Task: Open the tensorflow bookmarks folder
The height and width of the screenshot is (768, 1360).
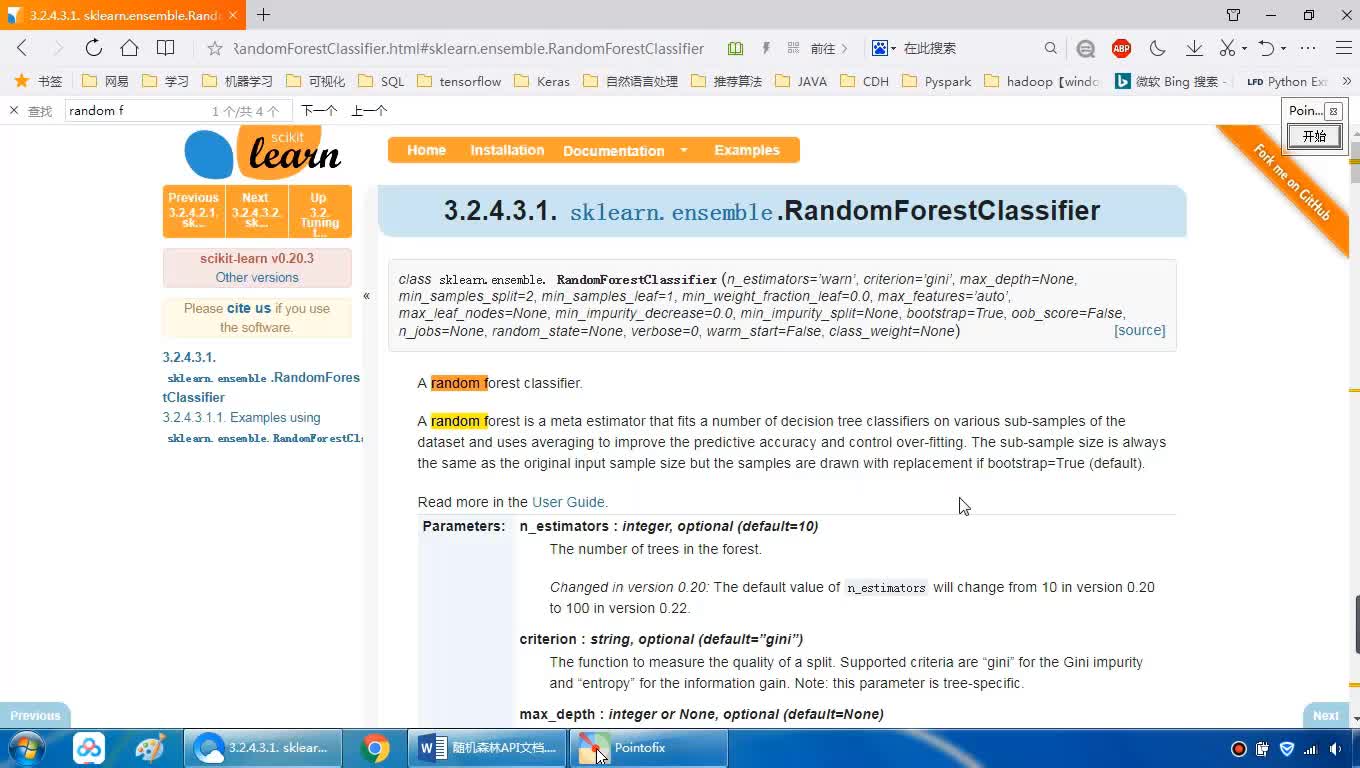Action: (x=459, y=81)
